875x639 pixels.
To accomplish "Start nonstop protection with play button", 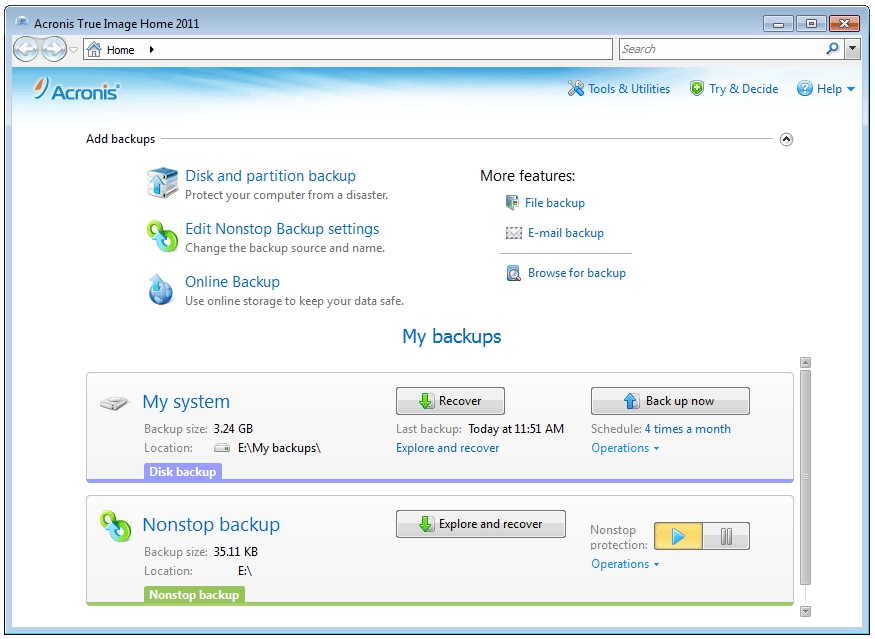I will click(678, 536).
